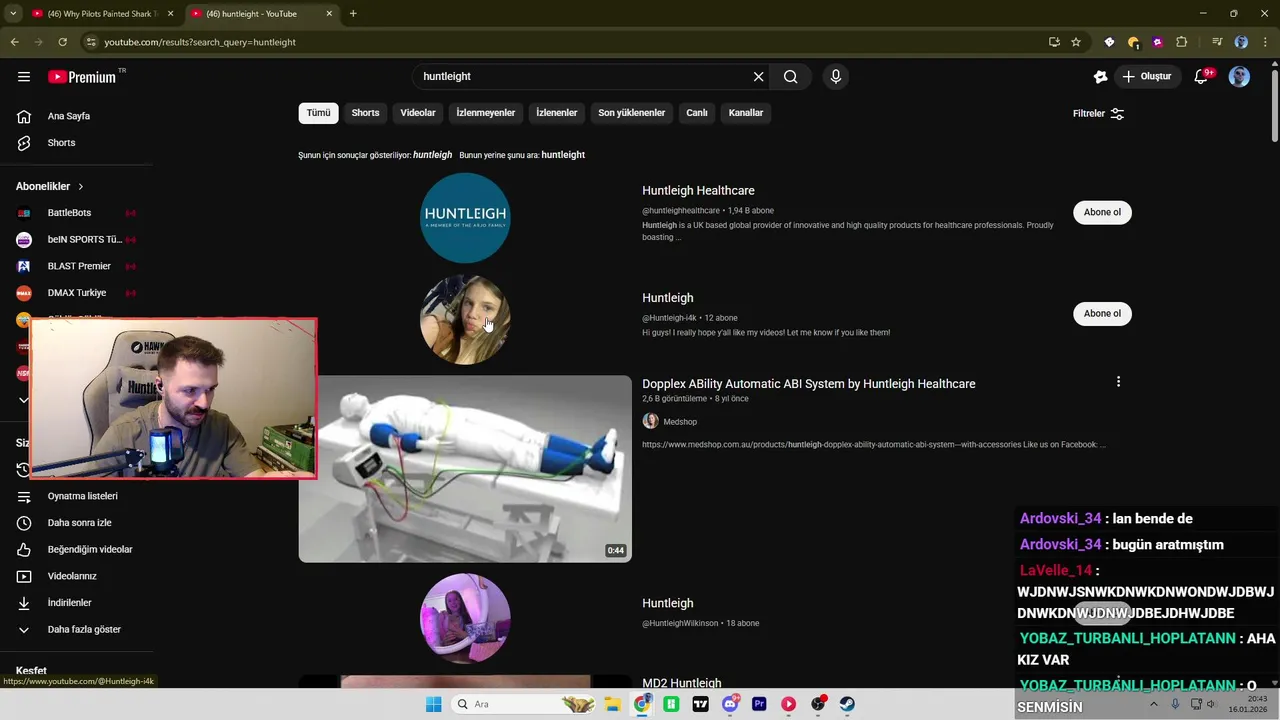This screenshot has height=720, width=1280.
Task: Select the Shorts filter chip
Action: click(365, 113)
